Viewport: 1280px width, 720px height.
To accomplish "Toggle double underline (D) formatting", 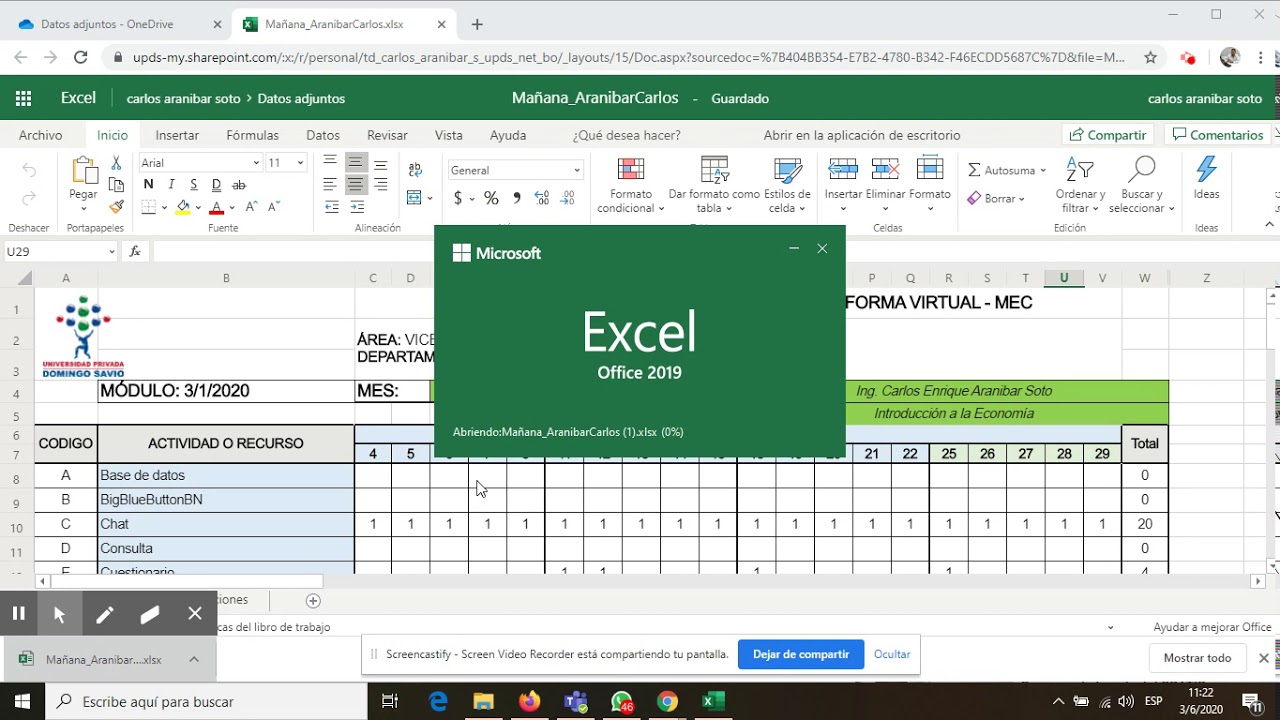I will coord(216,184).
